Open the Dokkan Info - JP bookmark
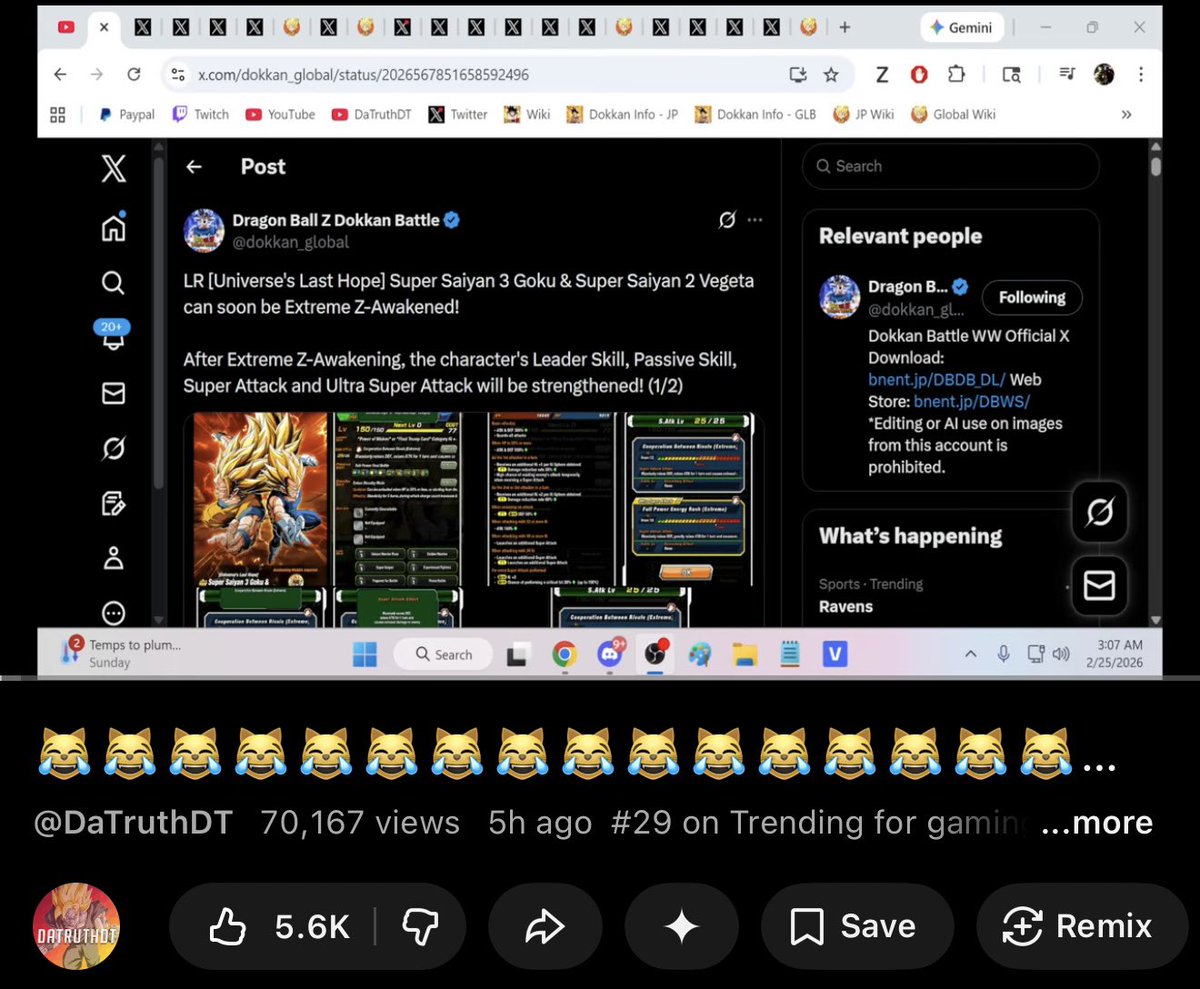1200x989 pixels. click(x=622, y=114)
